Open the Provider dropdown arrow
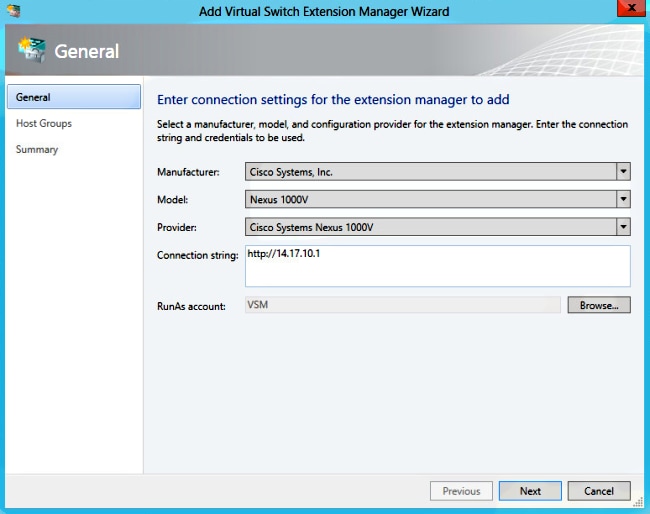650x514 pixels. pos(623,227)
